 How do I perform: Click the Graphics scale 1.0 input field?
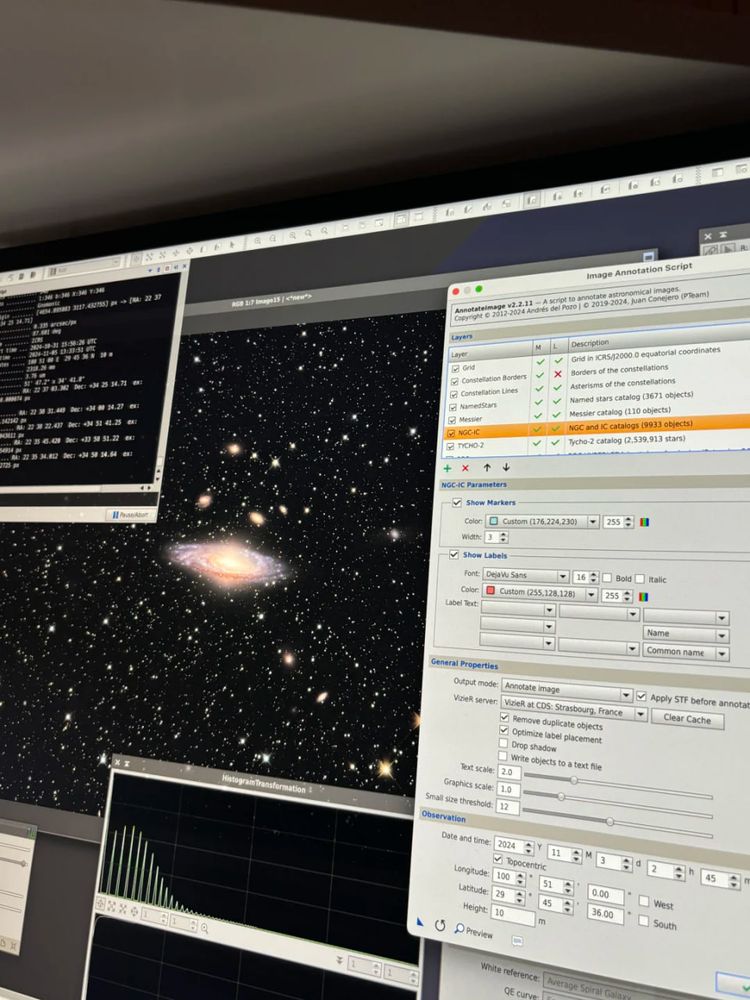pyautogui.click(x=508, y=790)
